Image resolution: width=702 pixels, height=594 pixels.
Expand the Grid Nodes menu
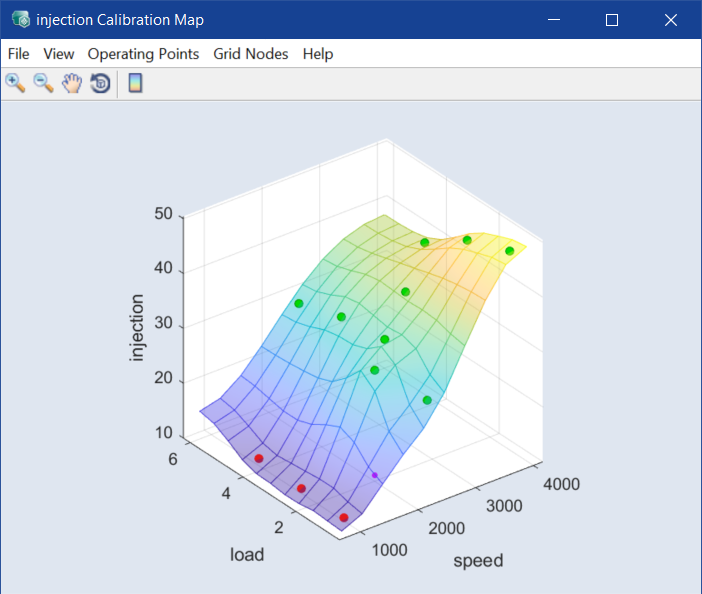tap(250, 54)
